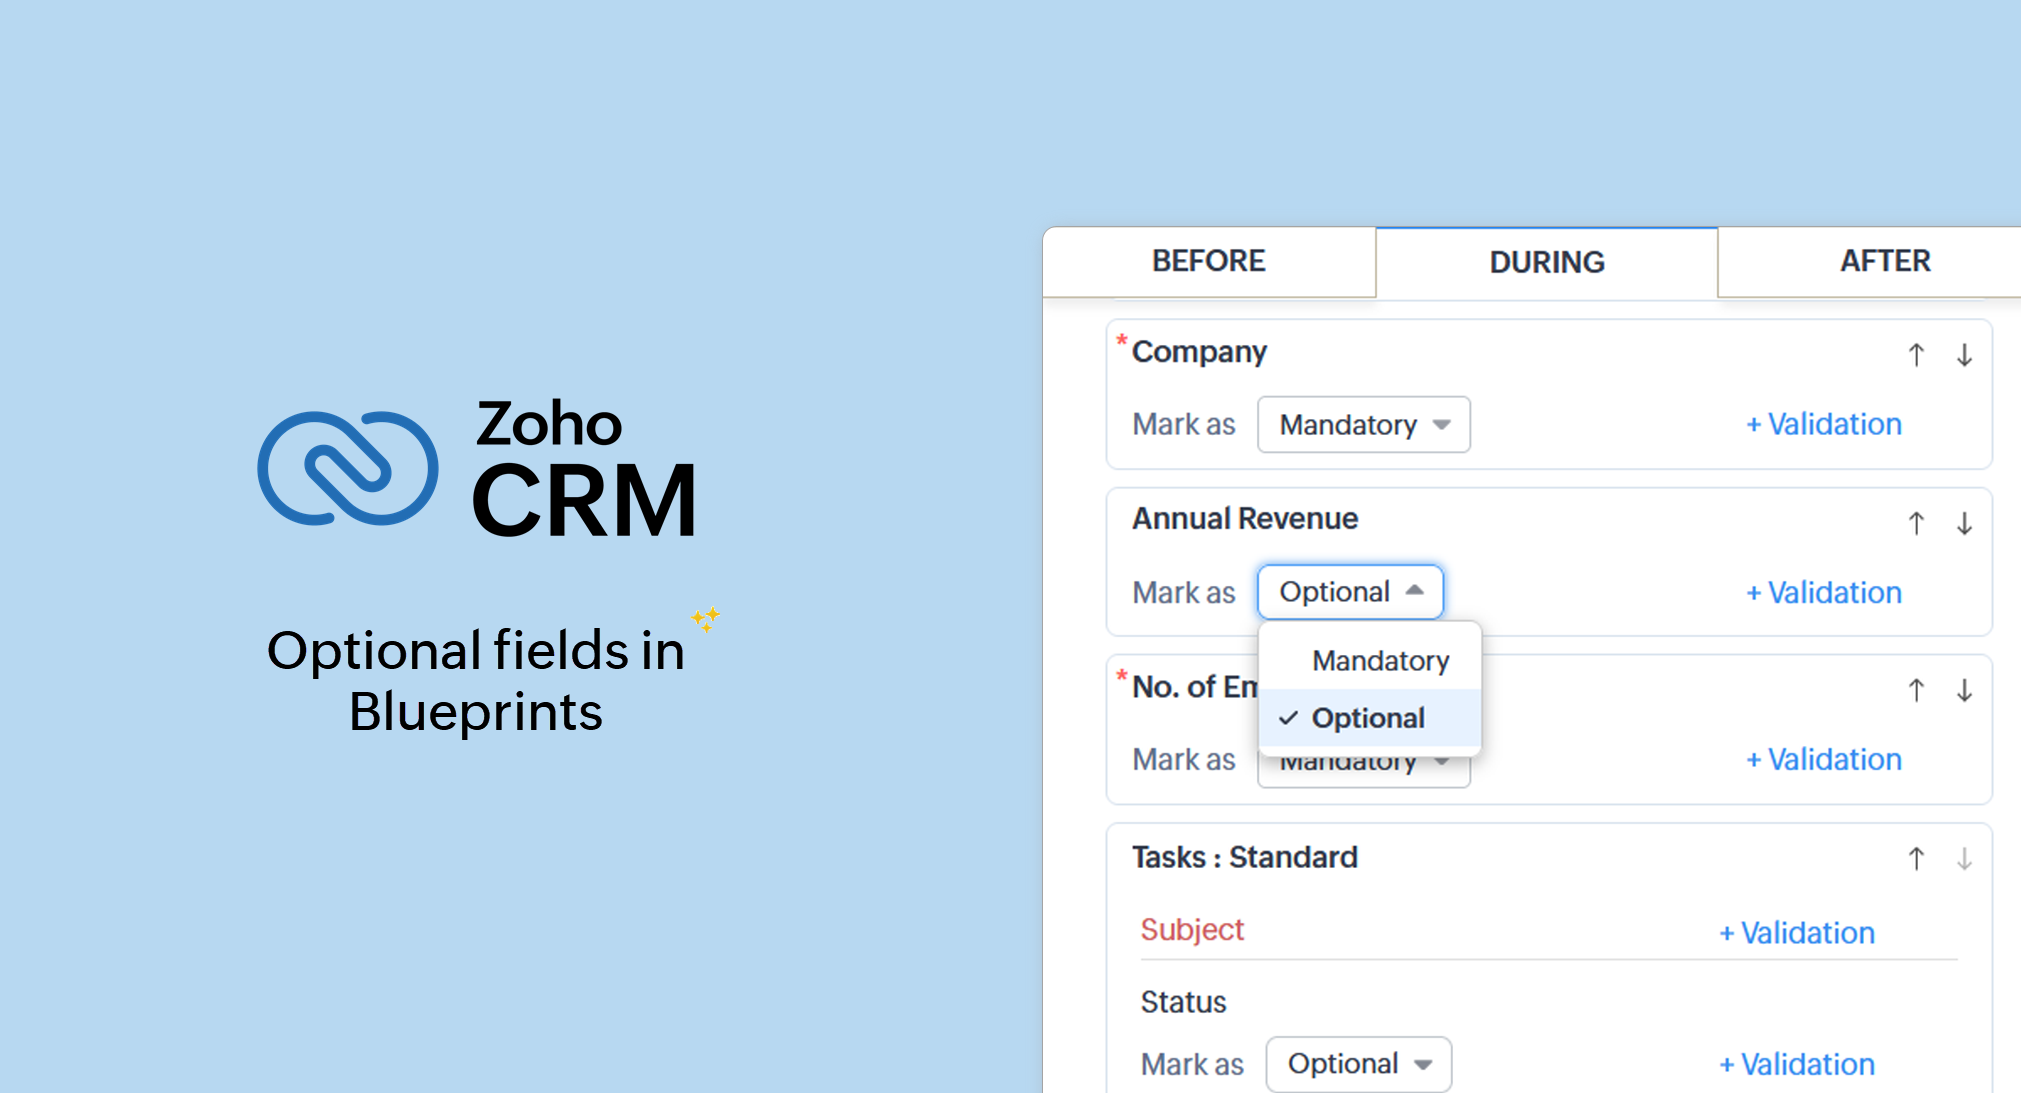This screenshot has height=1093, width=2021.
Task: Move Company field up with arrow
Action: tap(1915, 355)
